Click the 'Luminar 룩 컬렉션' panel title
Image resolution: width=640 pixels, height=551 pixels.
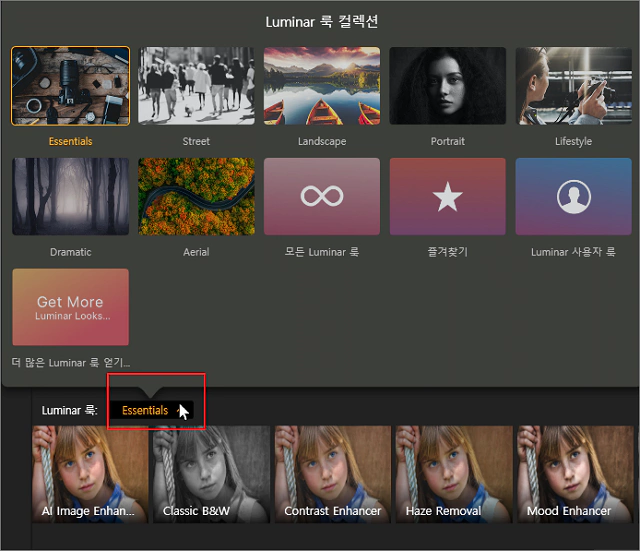pos(322,22)
